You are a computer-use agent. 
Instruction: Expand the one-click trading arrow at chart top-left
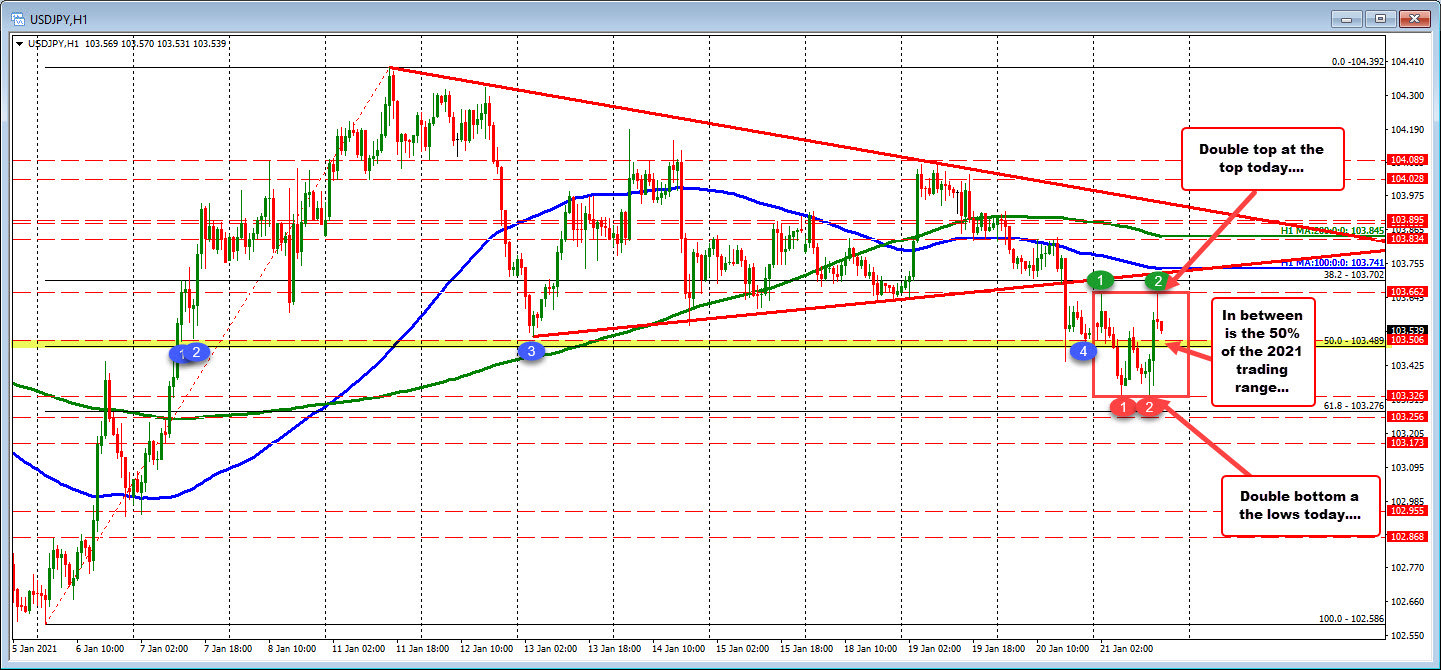[x=17, y=44]
